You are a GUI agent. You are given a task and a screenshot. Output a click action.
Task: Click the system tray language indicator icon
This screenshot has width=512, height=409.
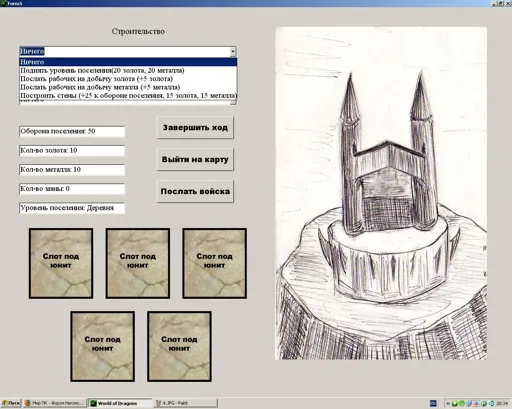point(433,403)
